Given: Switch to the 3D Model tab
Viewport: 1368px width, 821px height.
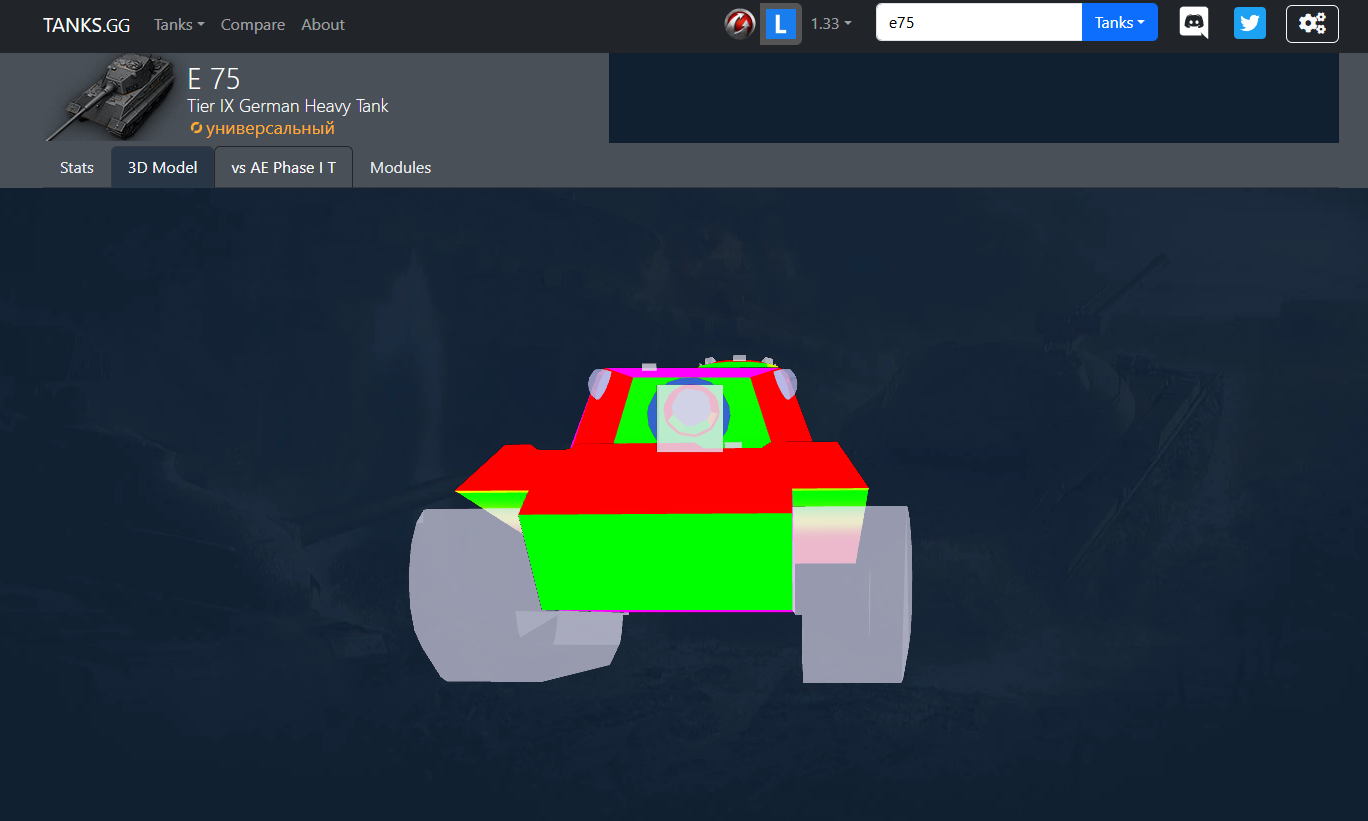Looking at the screenshot, I should pyautogui.click(x=162, y=168).
